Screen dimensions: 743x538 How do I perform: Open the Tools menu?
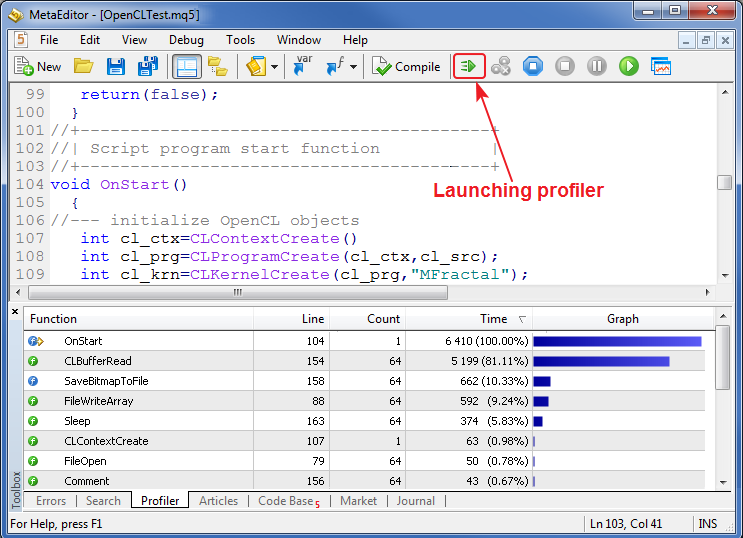coord(240,40)
